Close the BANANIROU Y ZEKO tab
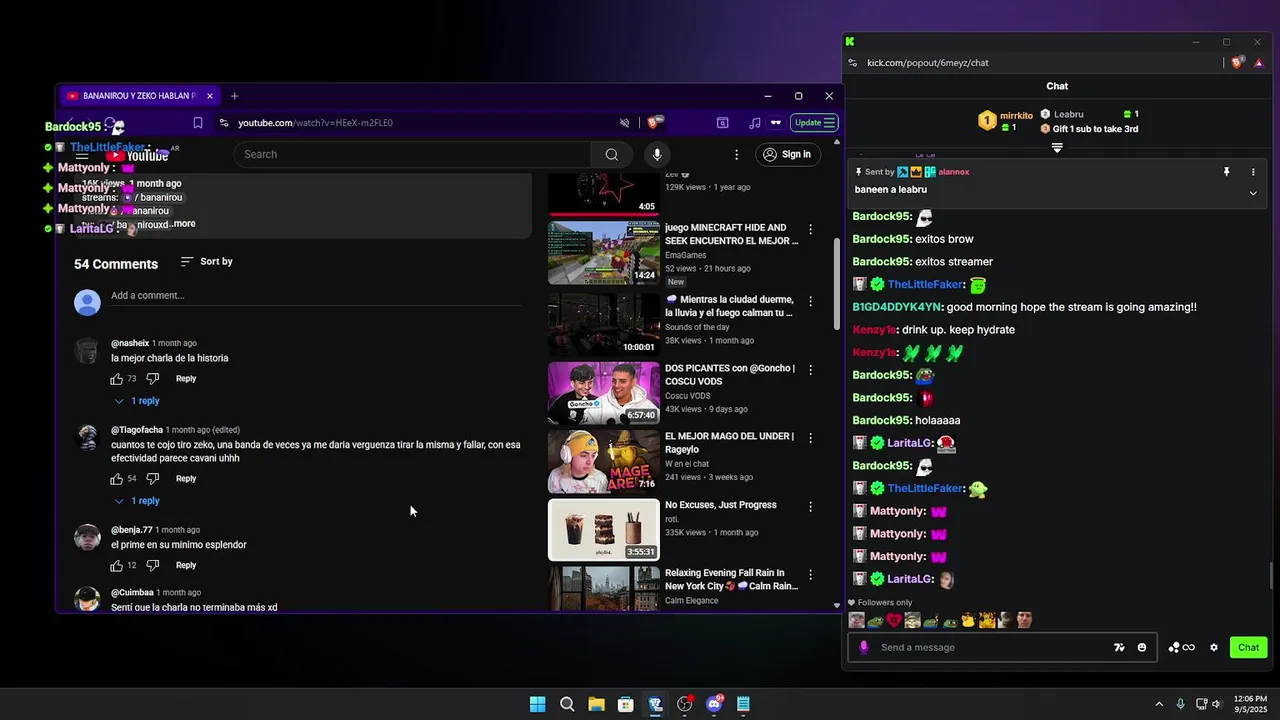 point(209,96)
